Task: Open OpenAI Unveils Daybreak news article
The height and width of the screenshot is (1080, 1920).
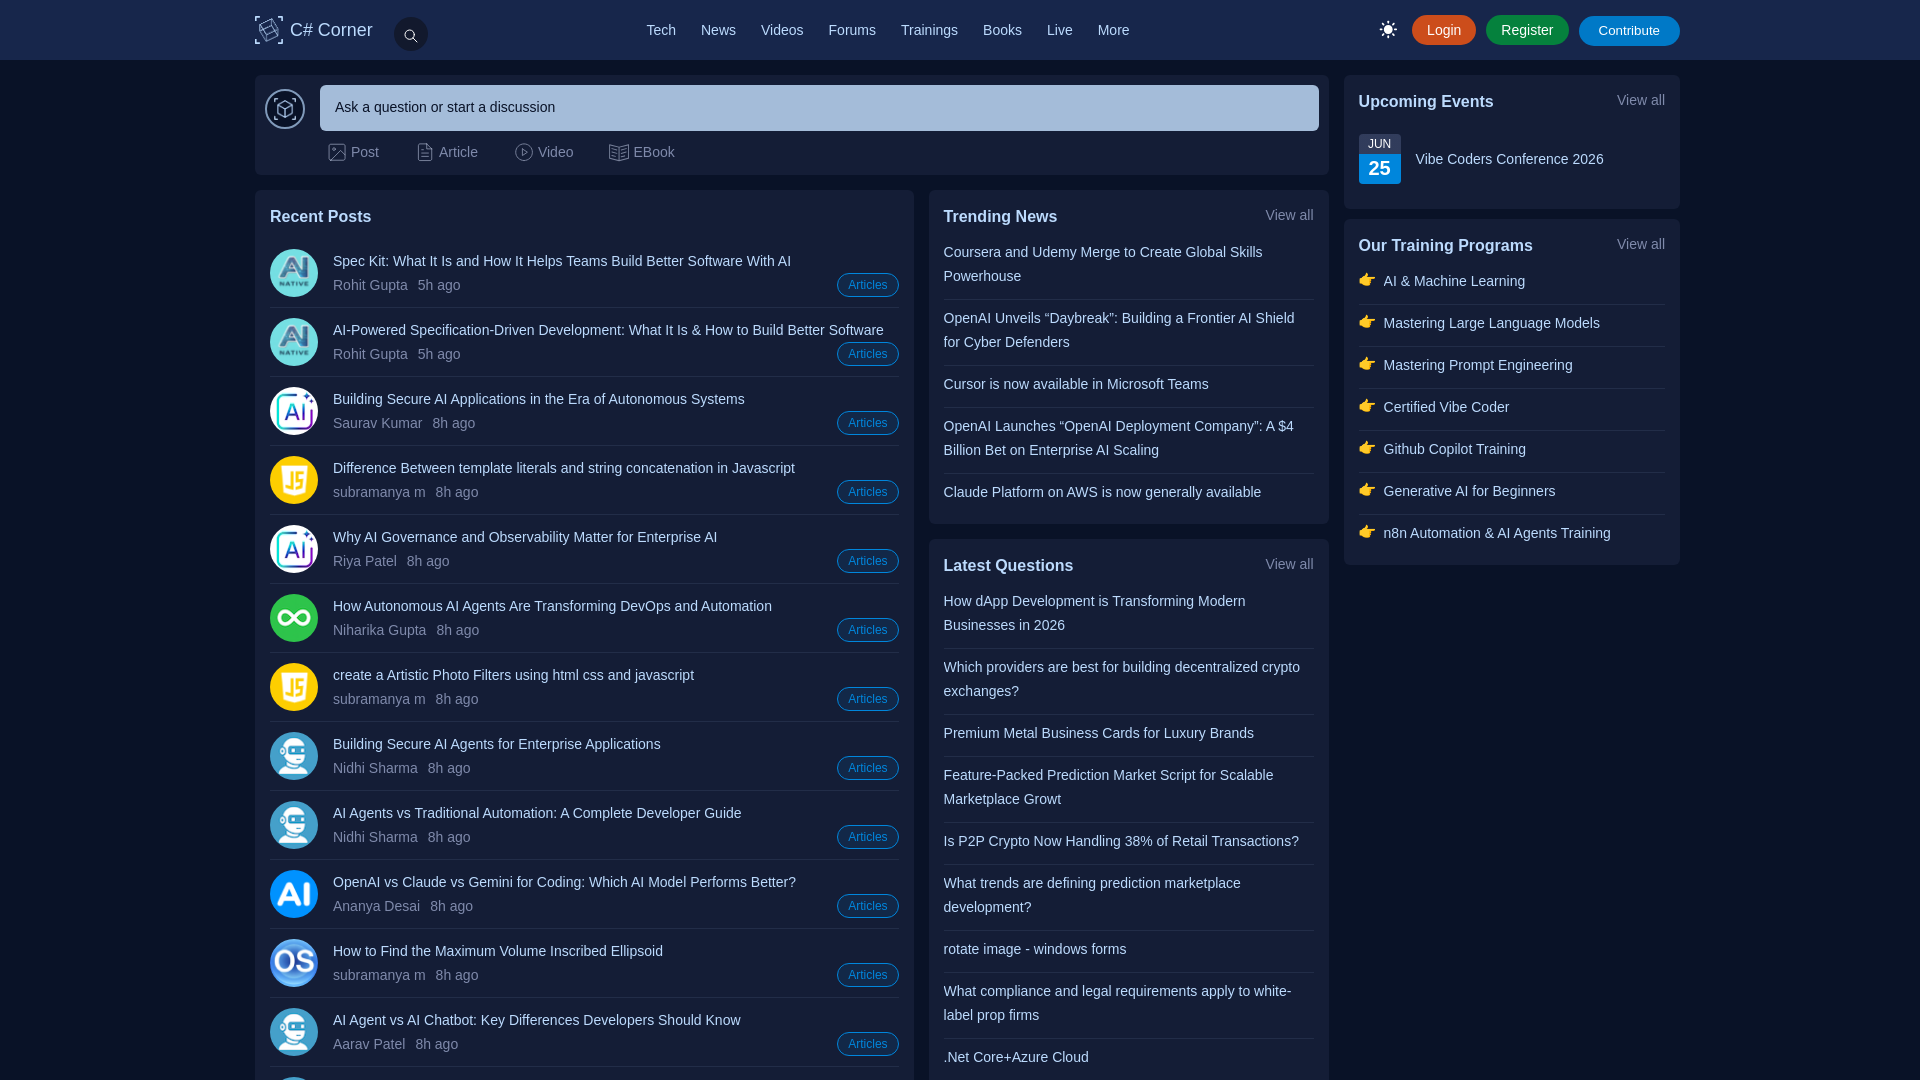Action: click(1119, 330)
